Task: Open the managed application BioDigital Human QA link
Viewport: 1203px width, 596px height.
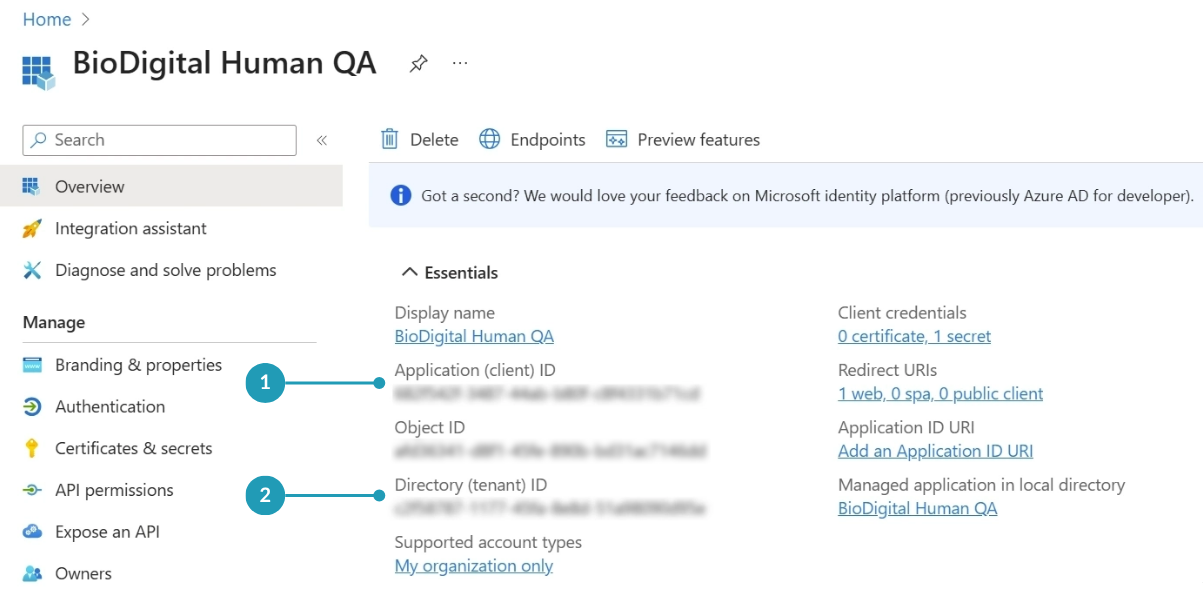Action: coord(917,508)
